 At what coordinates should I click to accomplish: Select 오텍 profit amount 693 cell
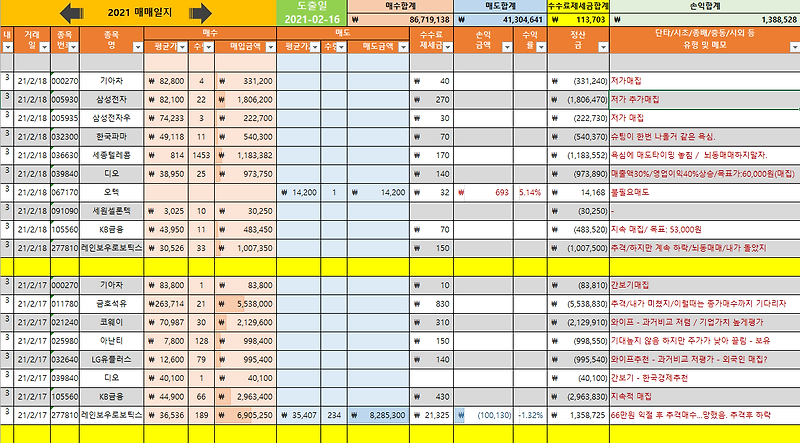(x=483, y=192)
